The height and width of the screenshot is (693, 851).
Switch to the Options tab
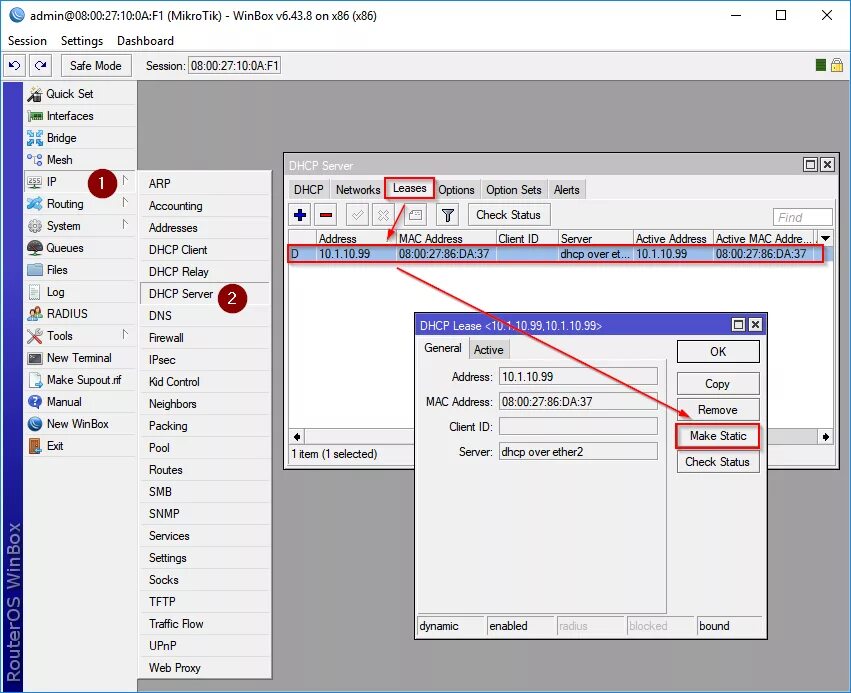coord(456,190)
